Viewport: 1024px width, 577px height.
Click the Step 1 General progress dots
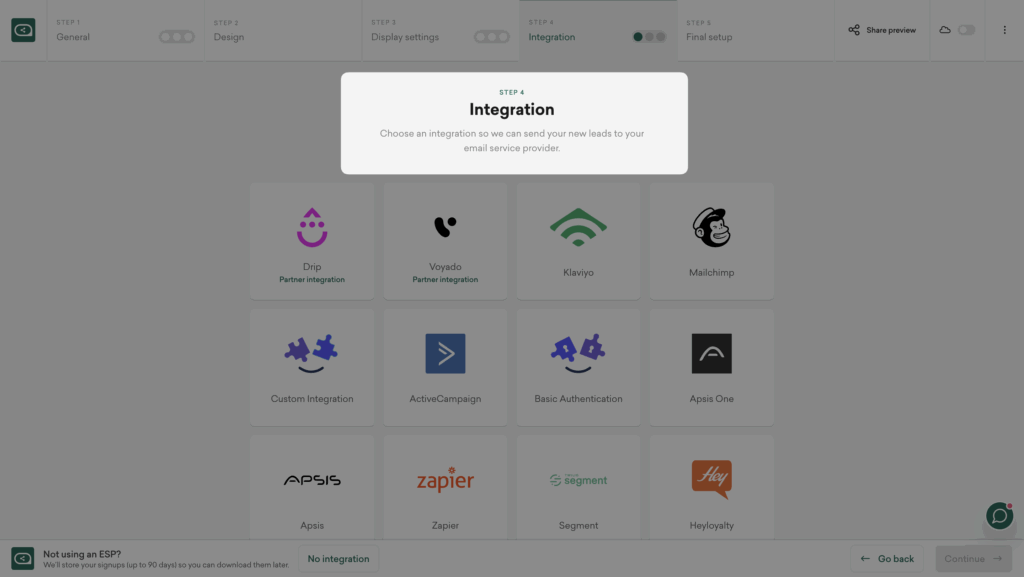(176, 37)
